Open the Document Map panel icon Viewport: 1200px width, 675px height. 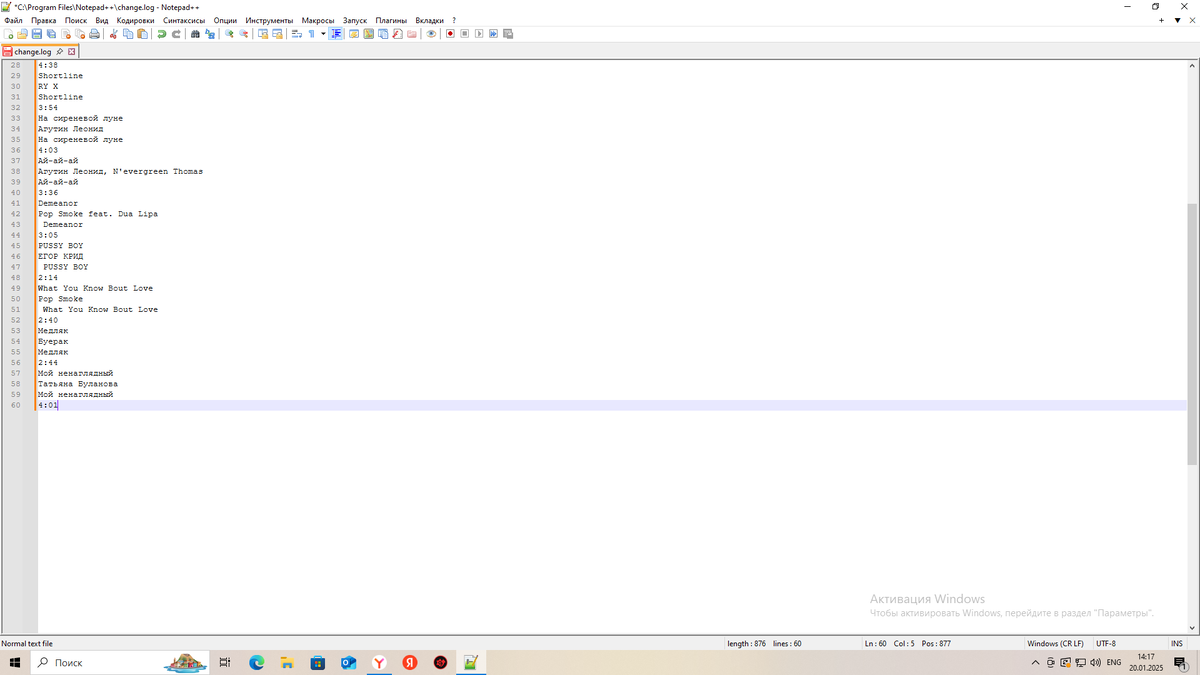[369, 34]
